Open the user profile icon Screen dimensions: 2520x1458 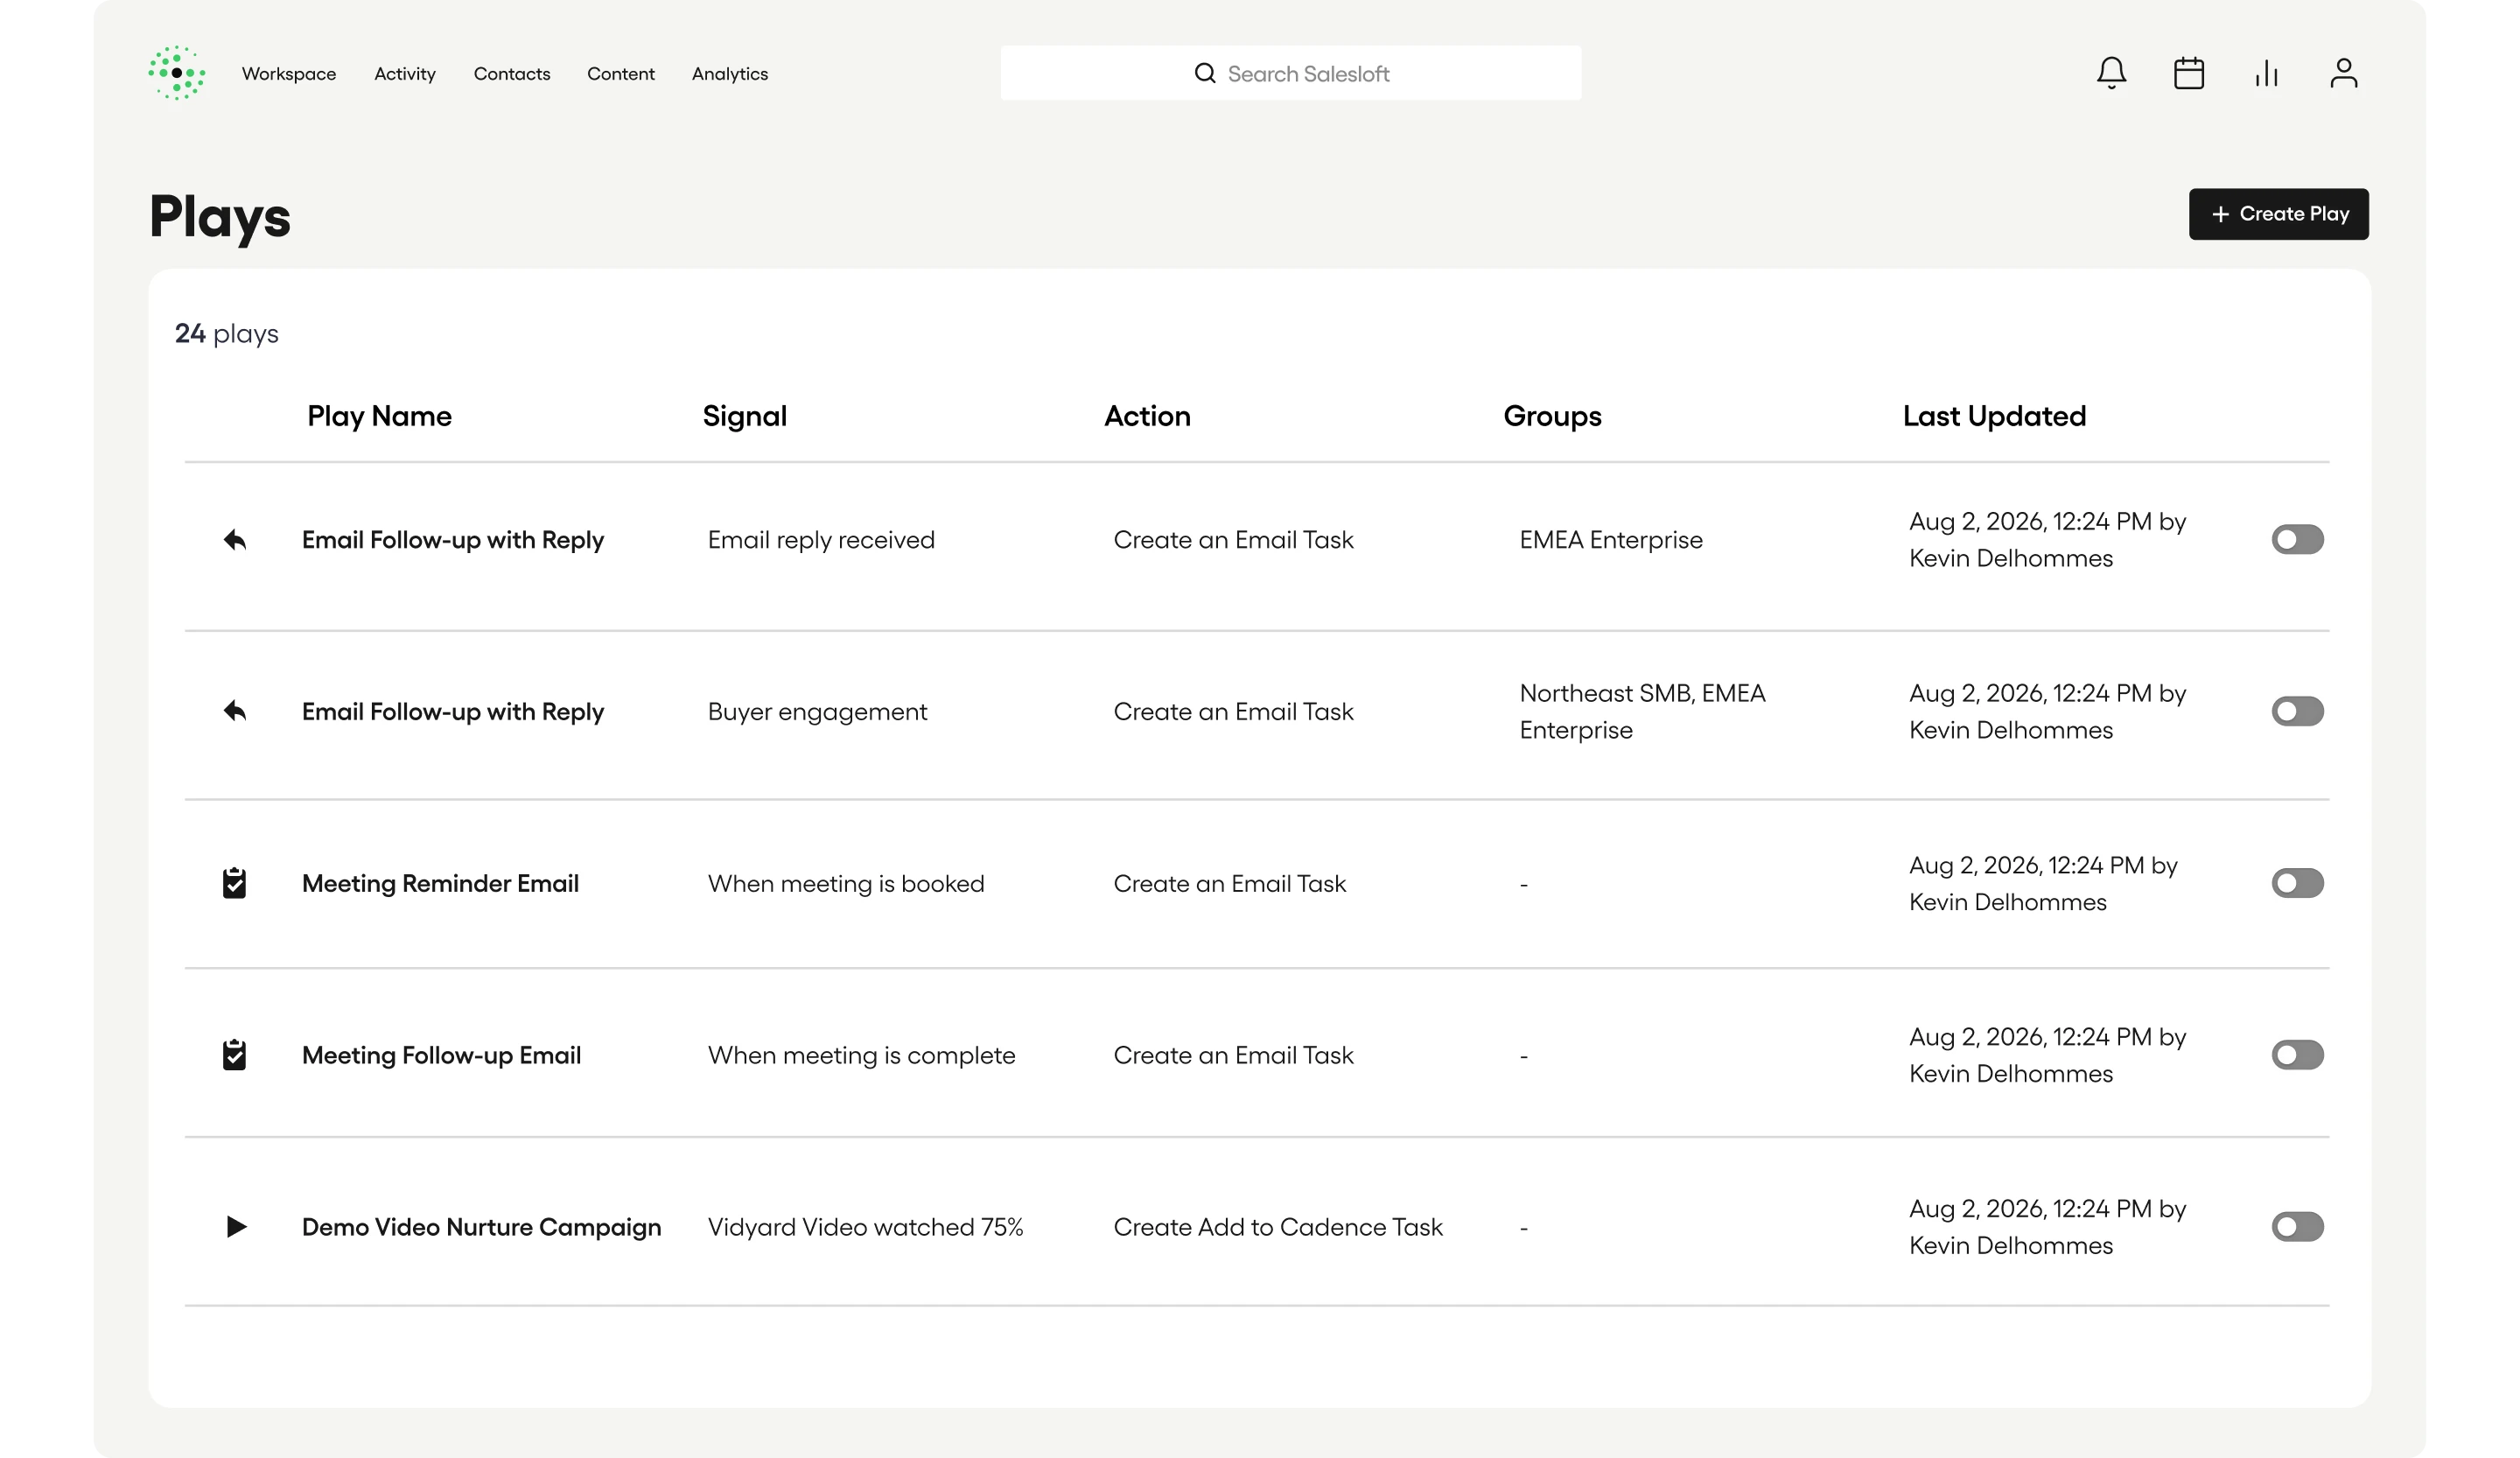(2344, 73)
